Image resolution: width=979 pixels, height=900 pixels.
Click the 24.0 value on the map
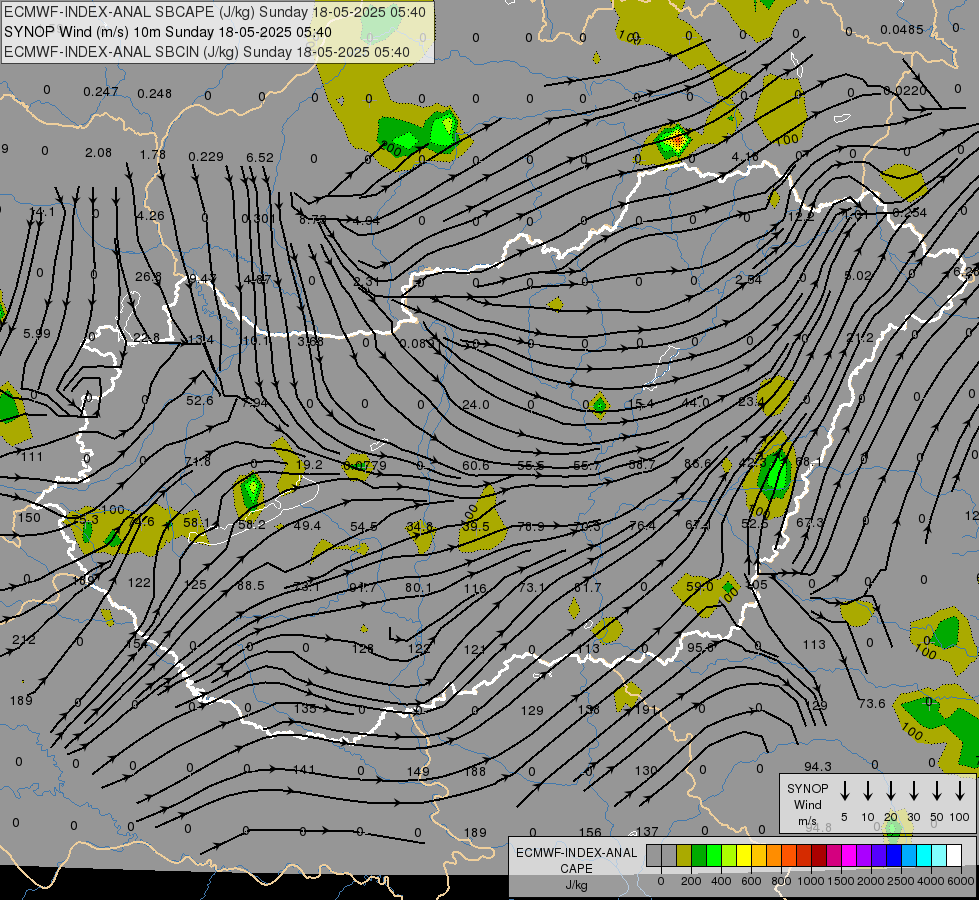tap(476, 405)
